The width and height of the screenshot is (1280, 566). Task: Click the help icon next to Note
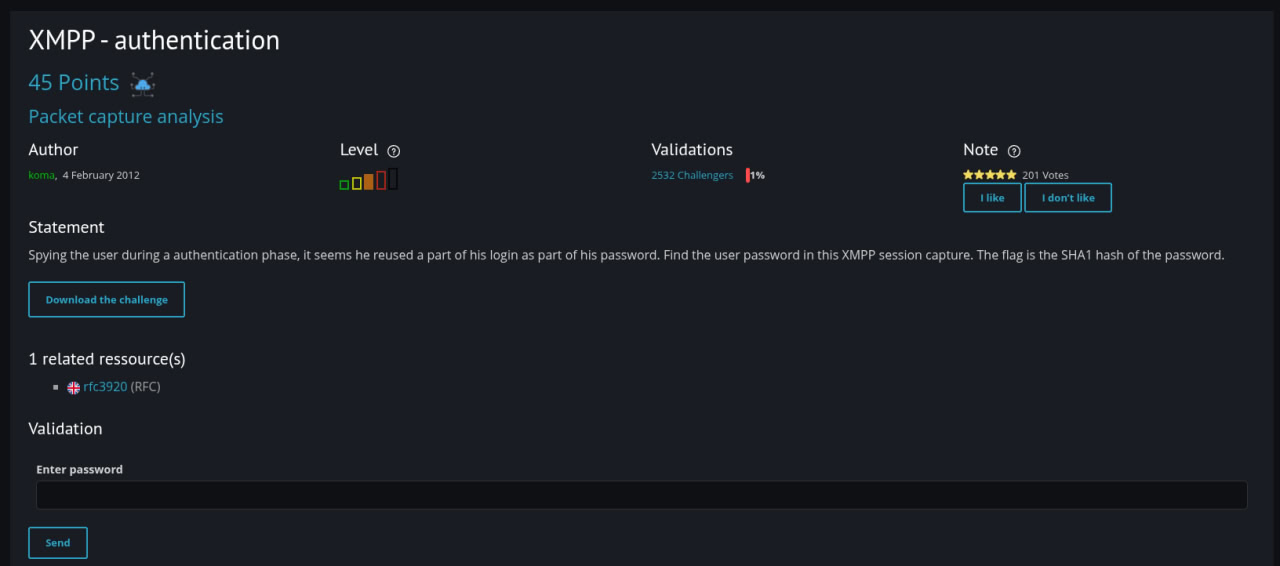(1014, 151)
